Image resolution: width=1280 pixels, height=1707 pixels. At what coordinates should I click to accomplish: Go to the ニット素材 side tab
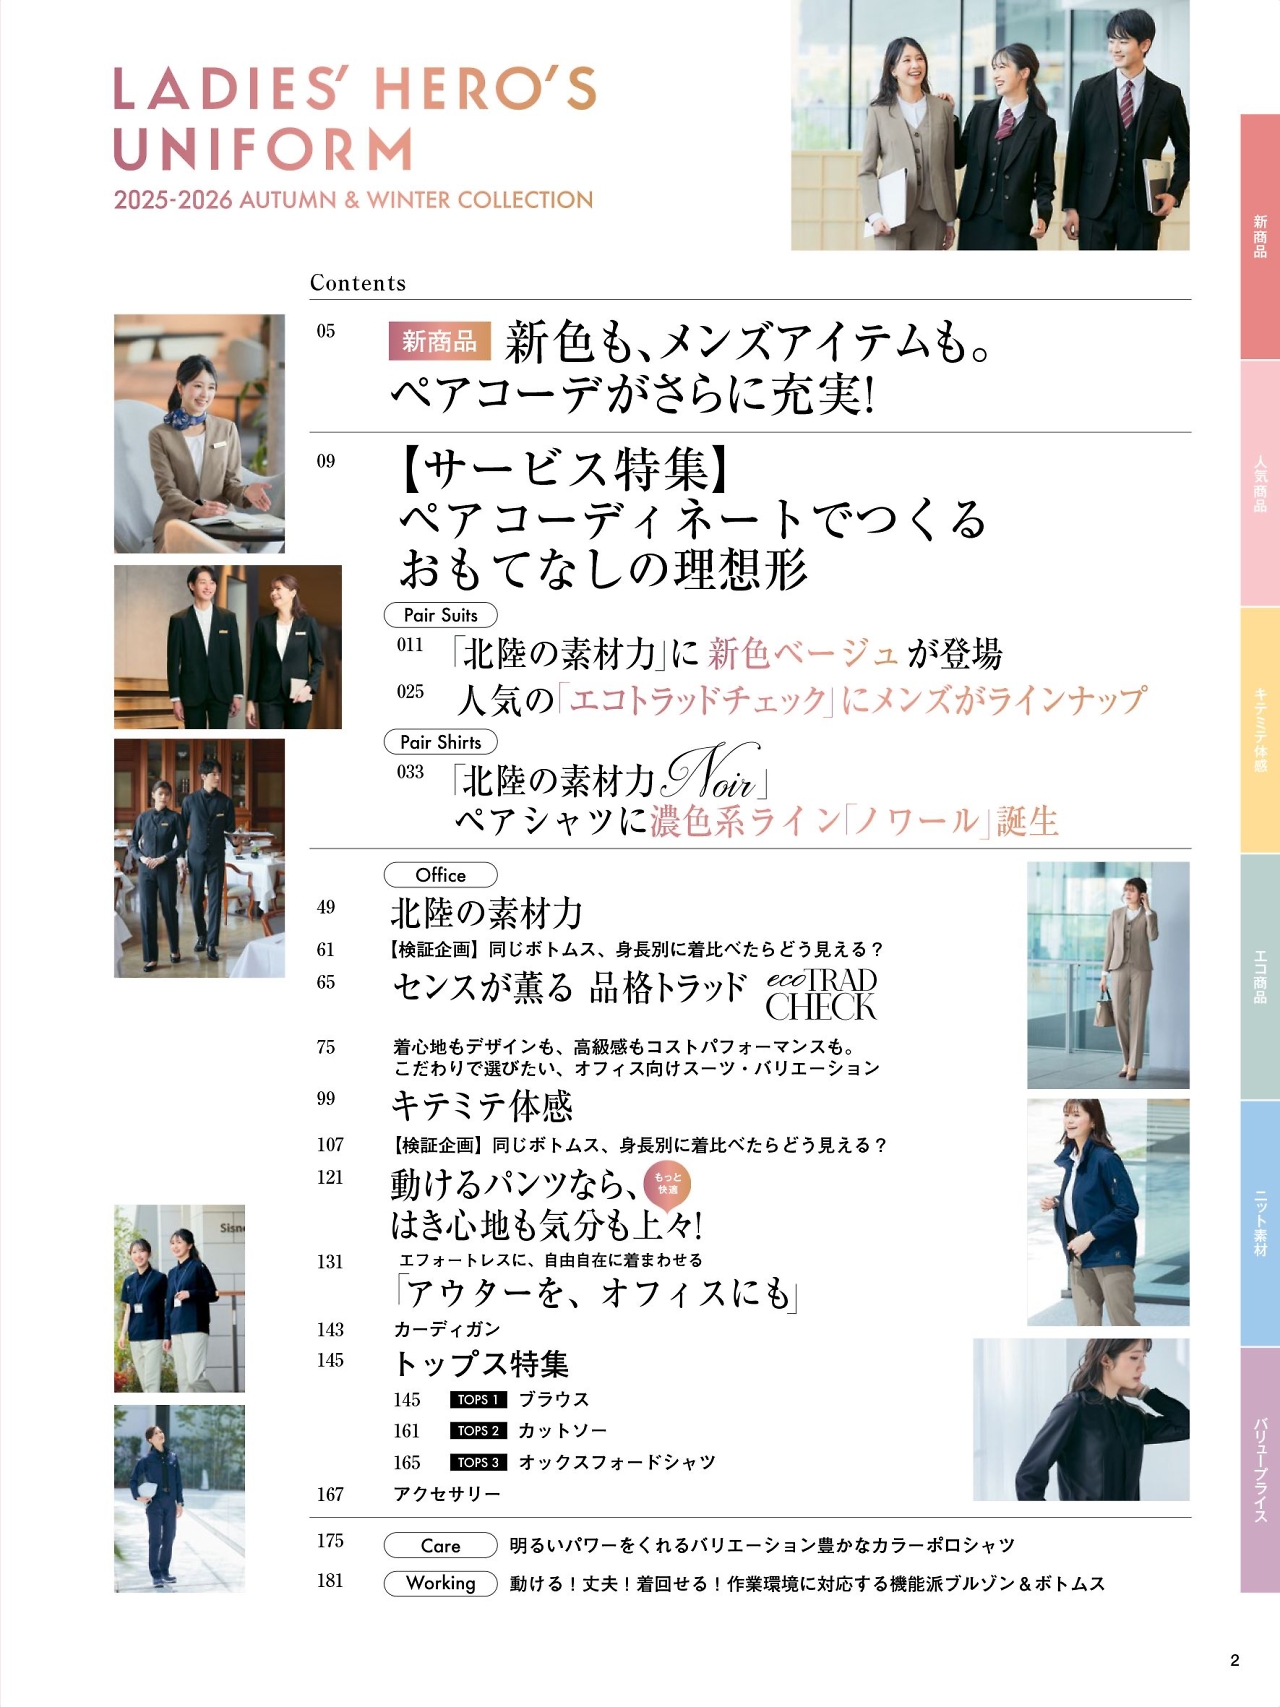tap(1260, 1223)
